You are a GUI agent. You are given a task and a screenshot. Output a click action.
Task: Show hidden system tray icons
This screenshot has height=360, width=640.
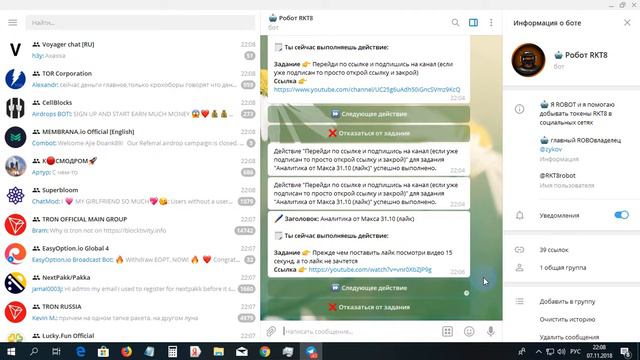(x=538, y=351)
